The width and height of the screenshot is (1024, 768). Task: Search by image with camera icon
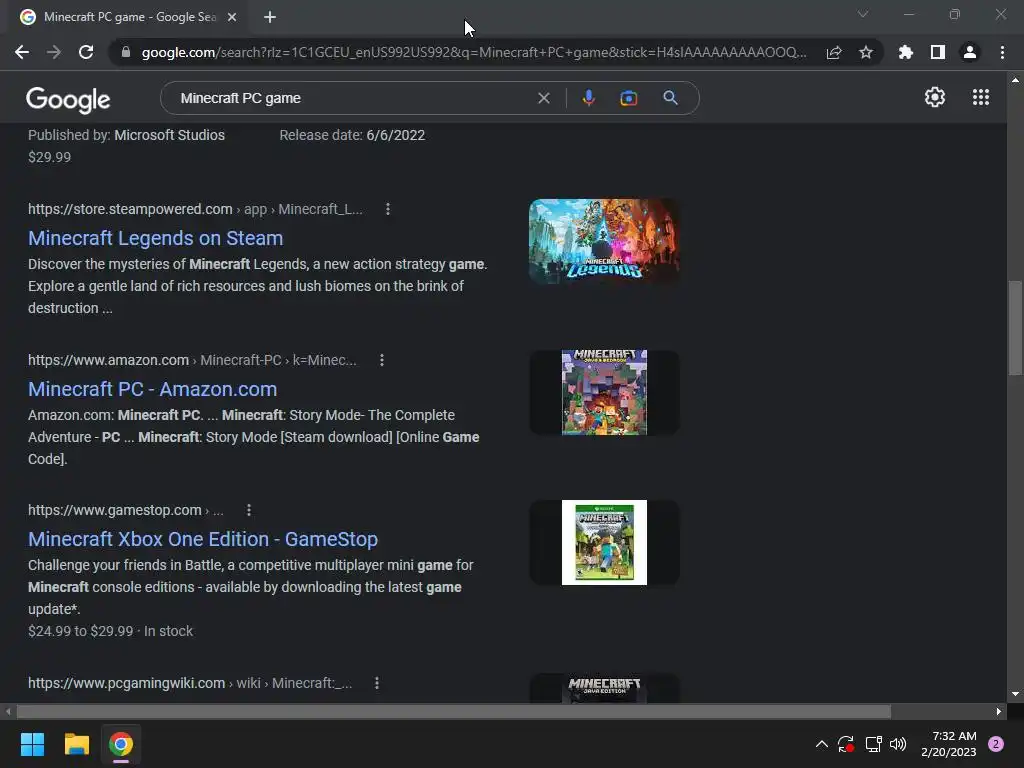(628, 98)
